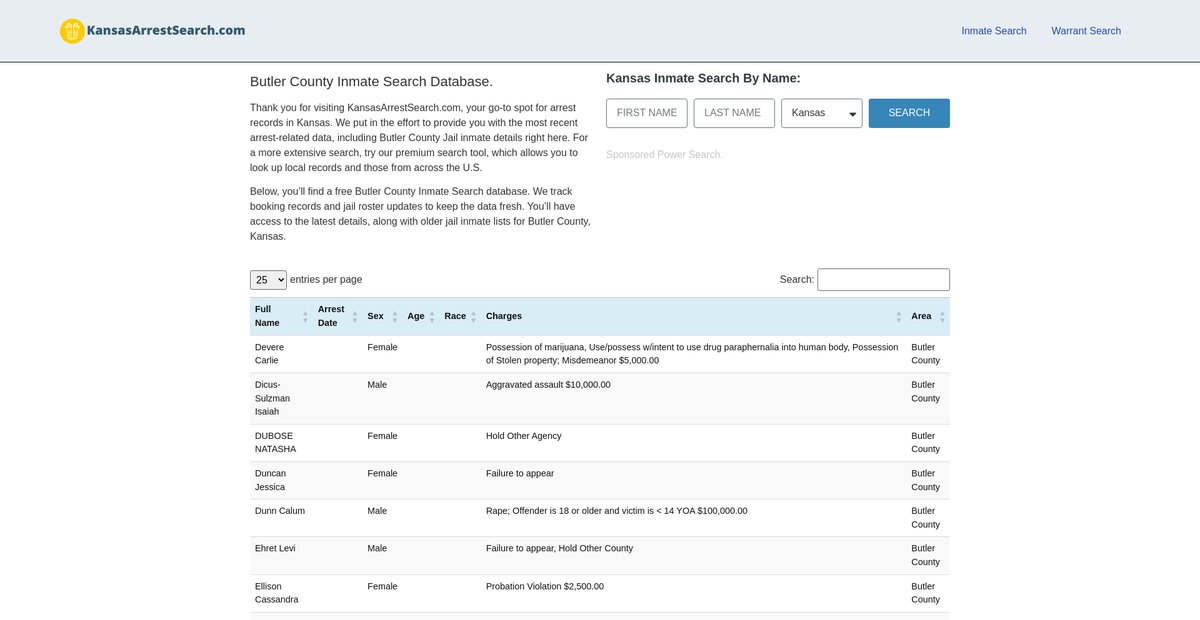
Task: Sort by Arrest Date column arrows
Action: (354, 317)
